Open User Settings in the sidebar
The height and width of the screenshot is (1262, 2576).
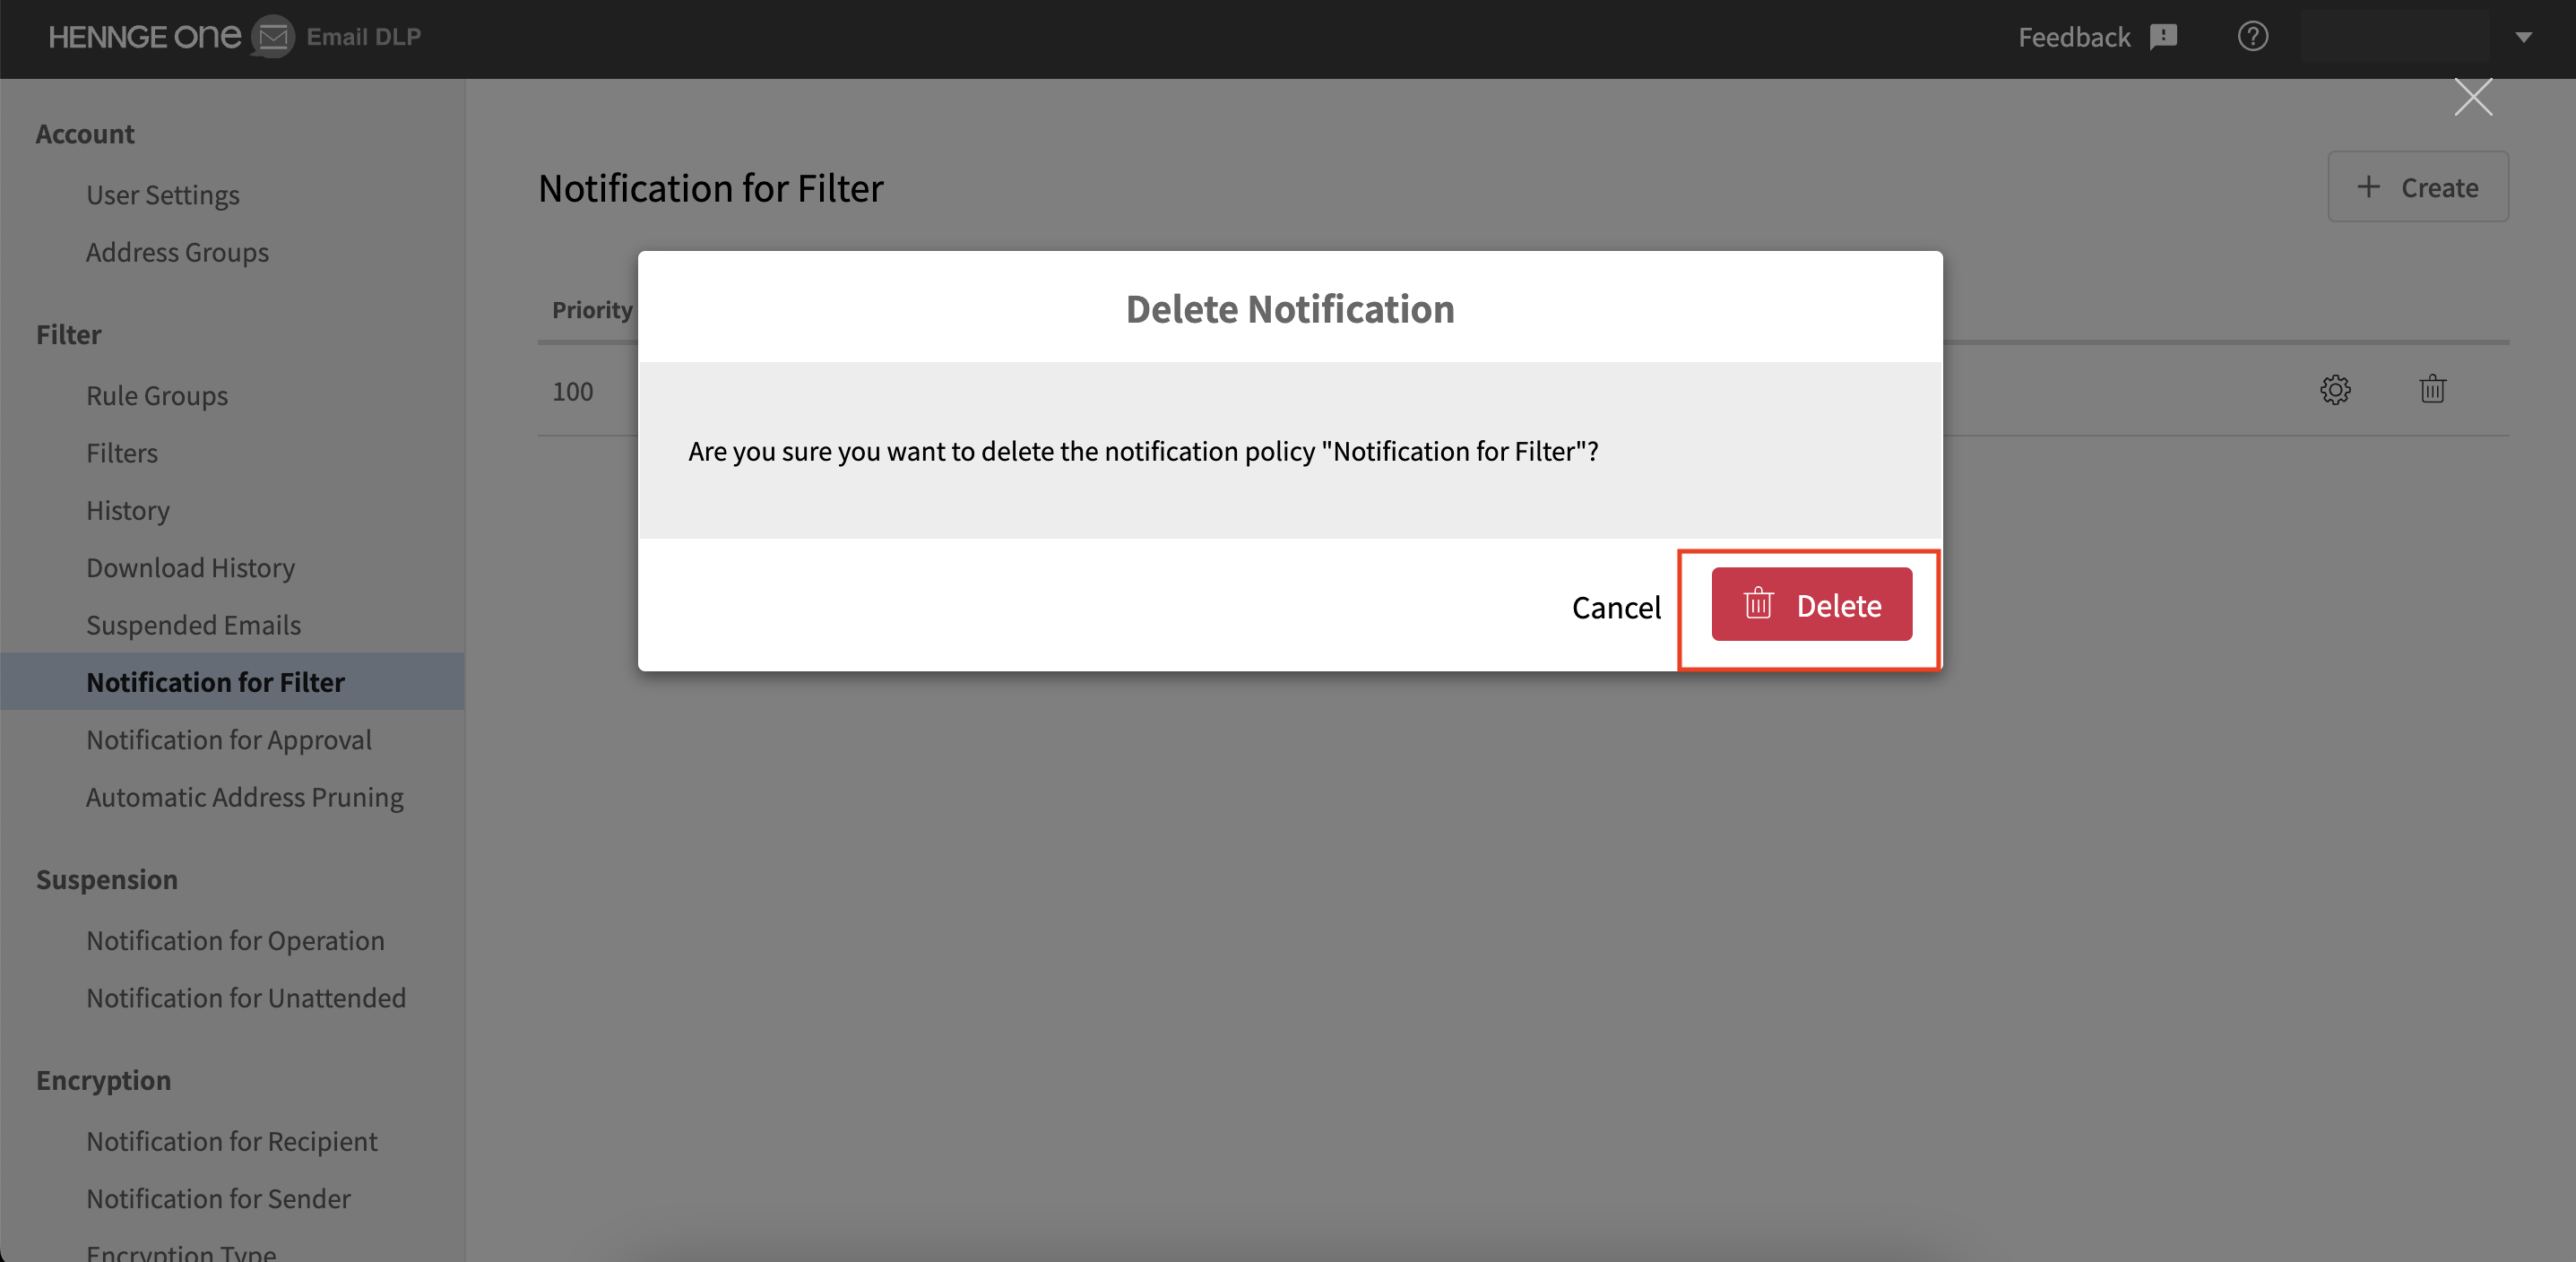tap(163, 195)
